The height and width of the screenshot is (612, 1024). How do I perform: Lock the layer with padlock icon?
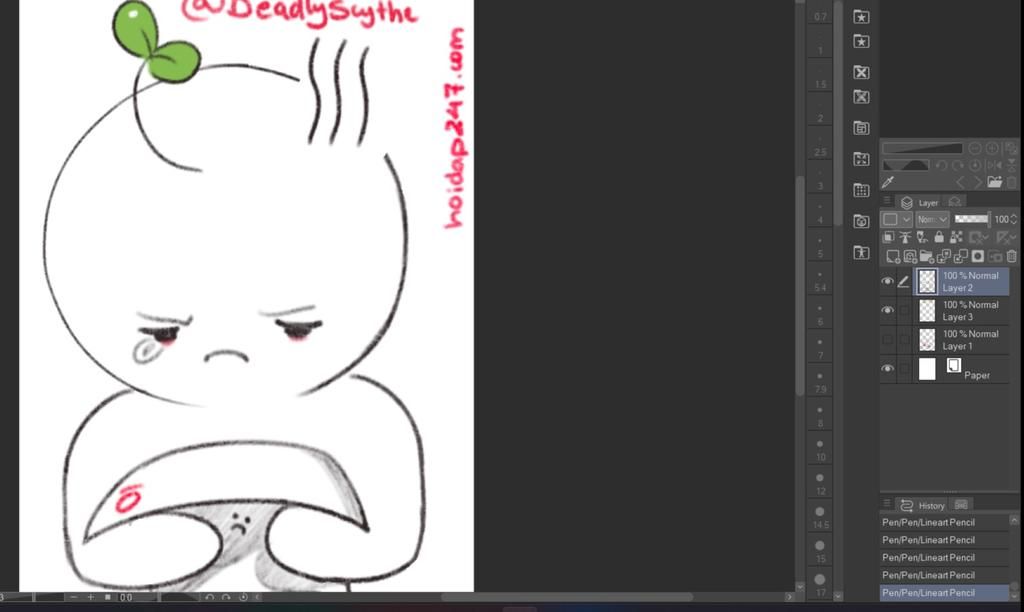(939, 237)
